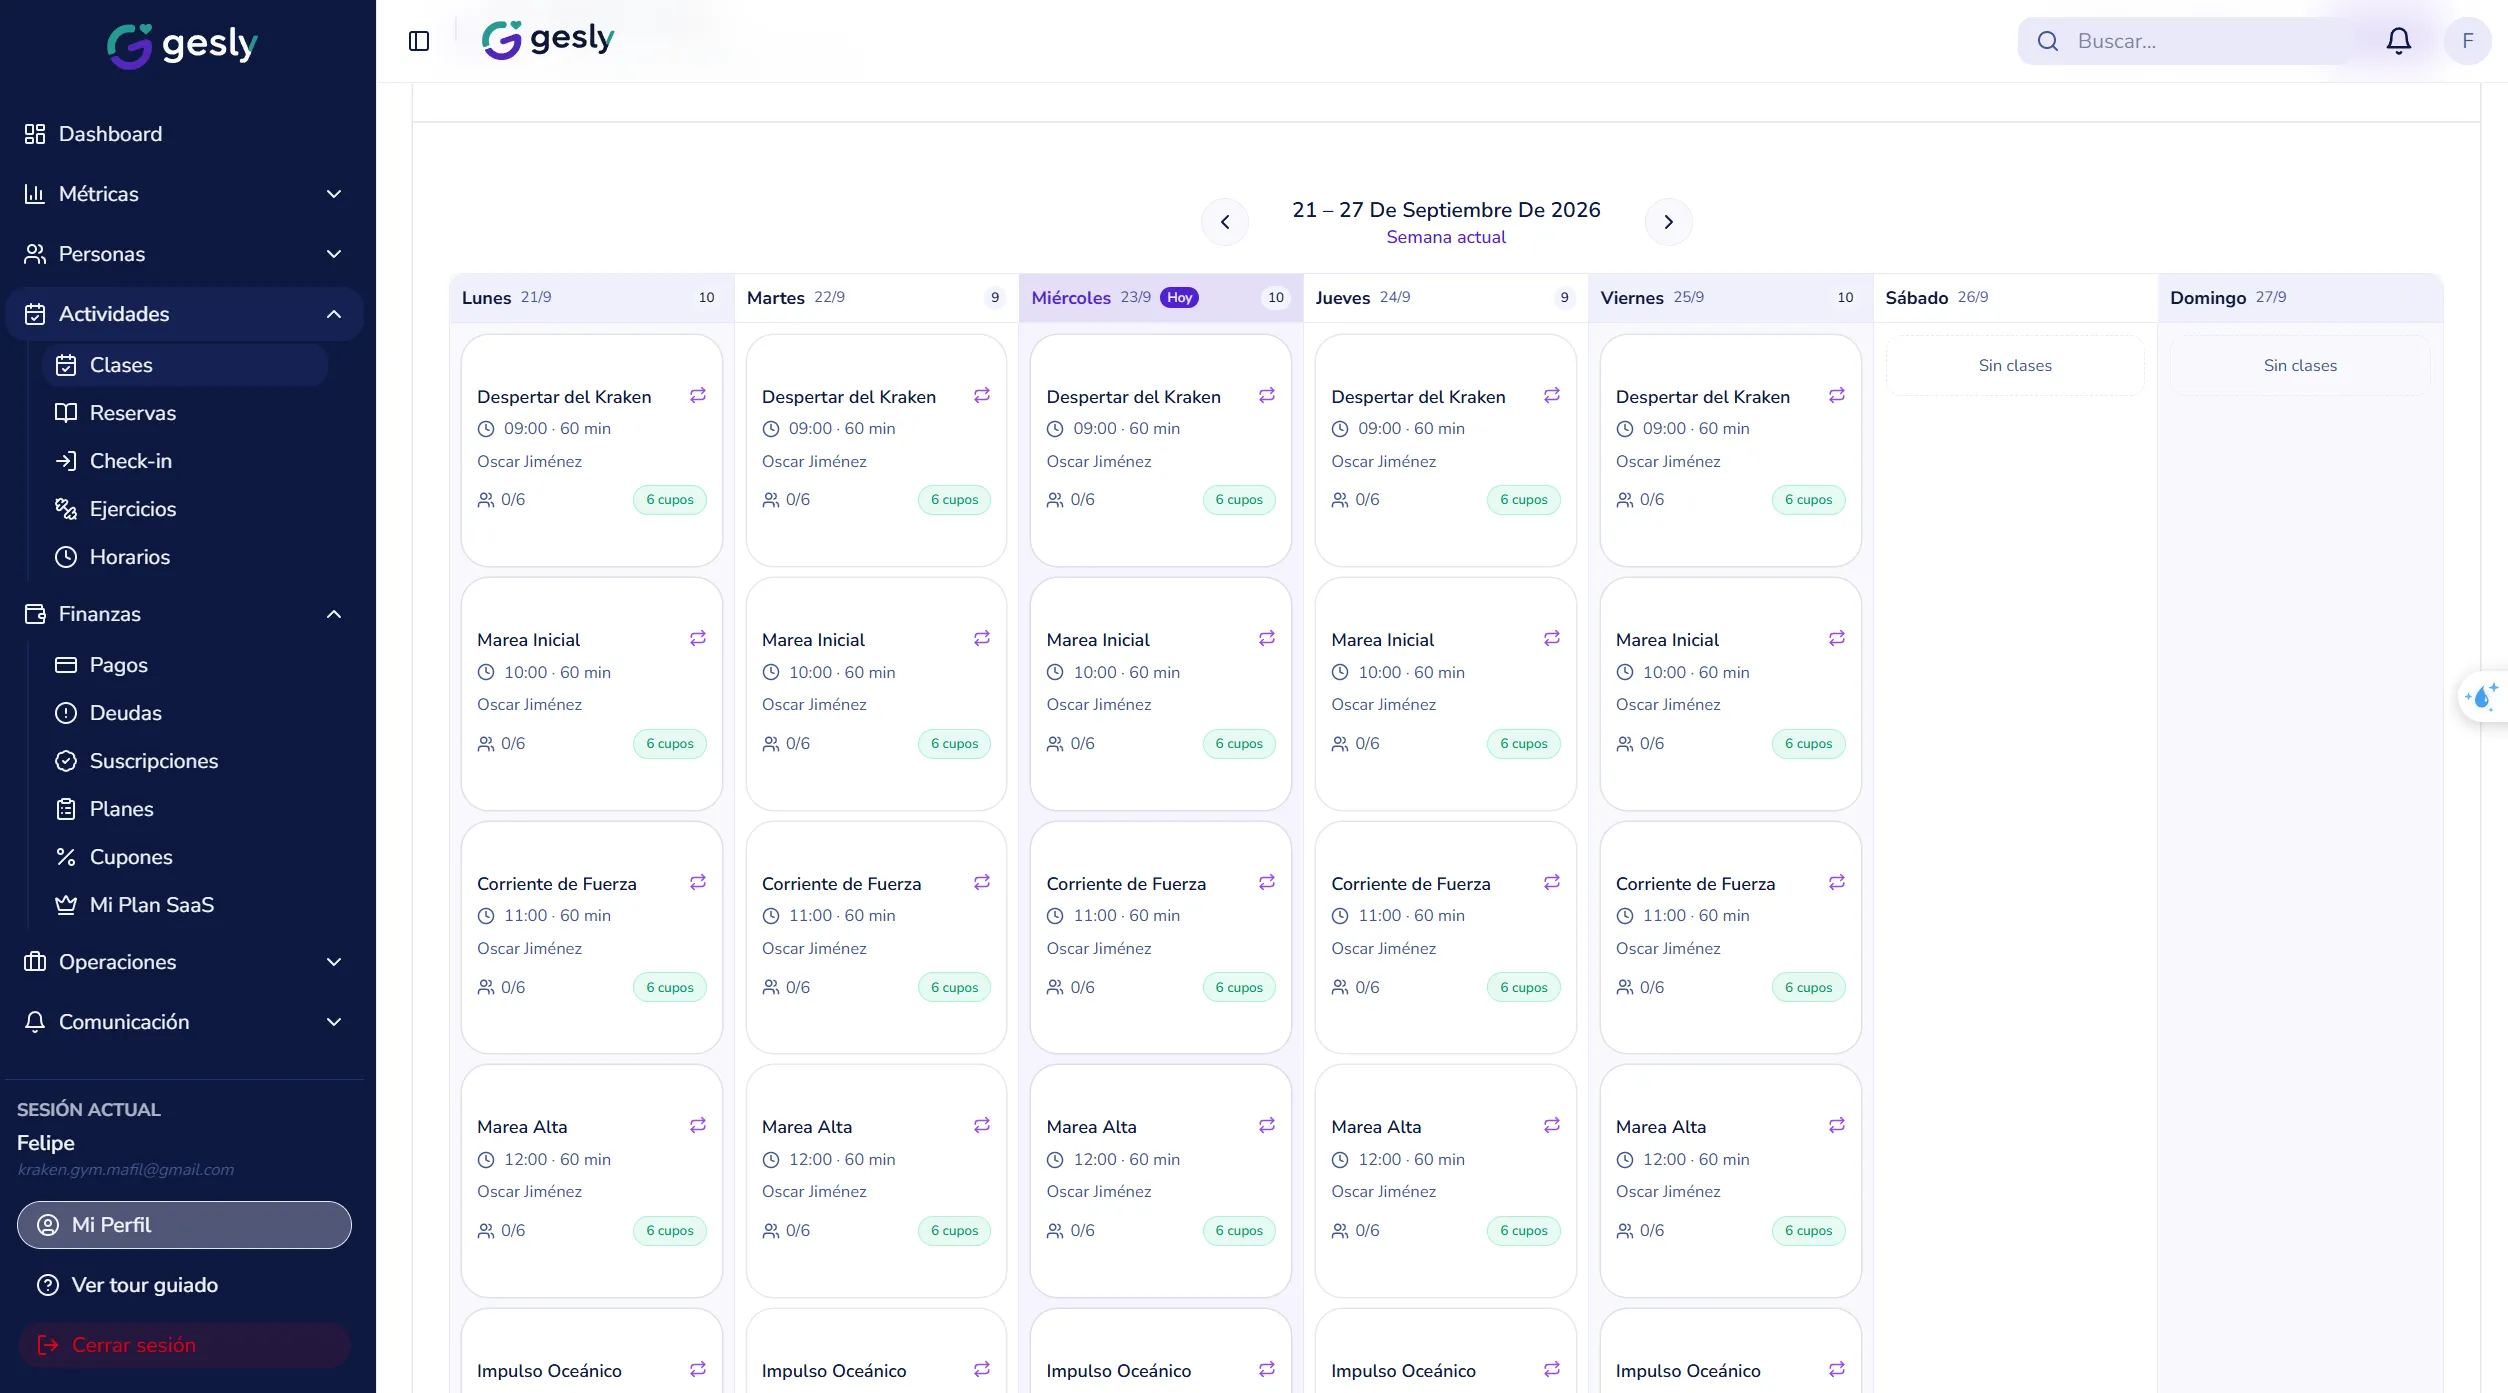Select Clases in the sidebar
Screen dimensions: 2508x1393
[185, 365]
